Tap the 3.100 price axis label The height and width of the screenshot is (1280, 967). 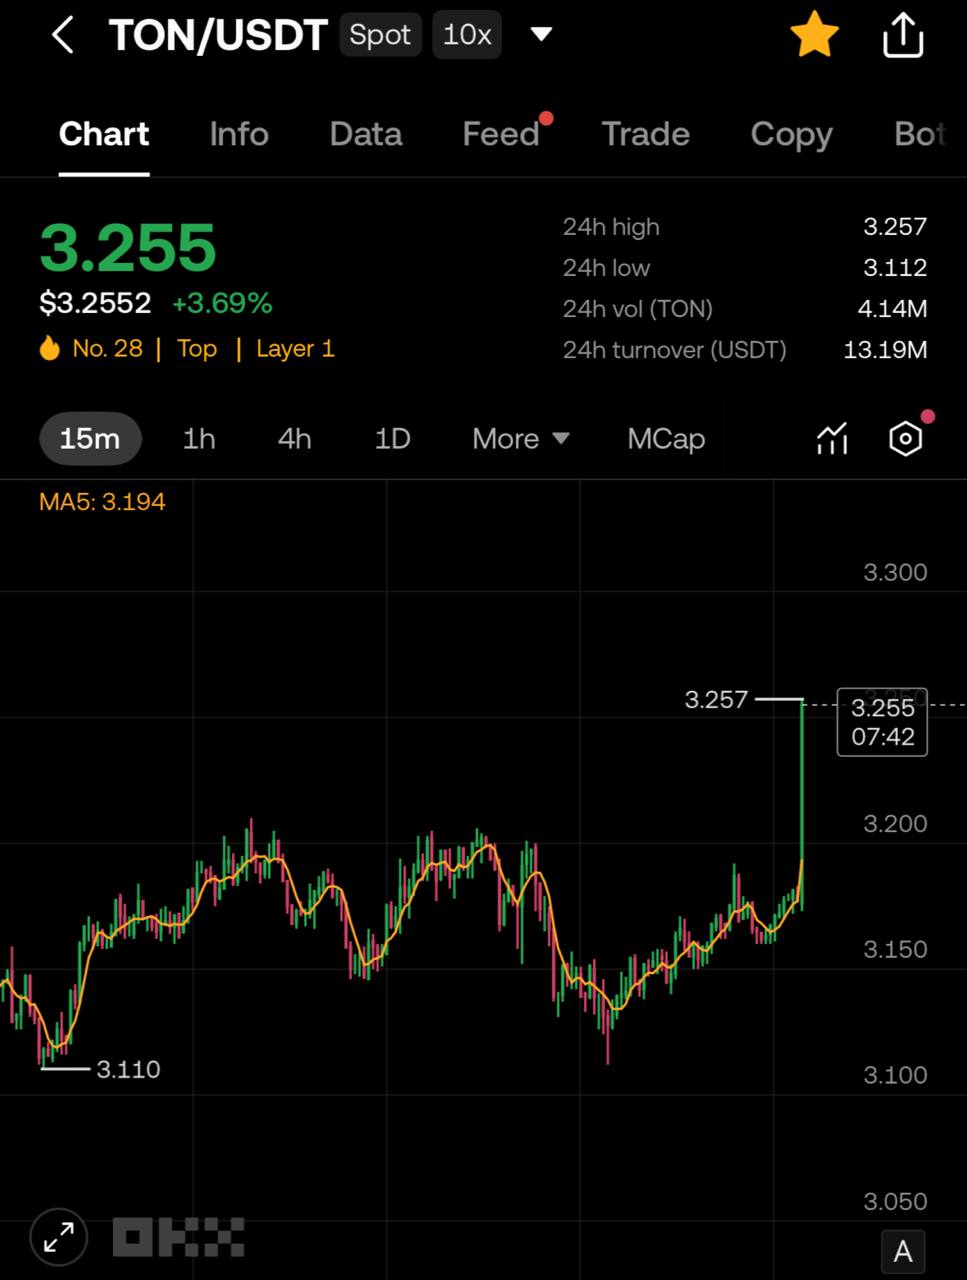[x=895, y=1075]
